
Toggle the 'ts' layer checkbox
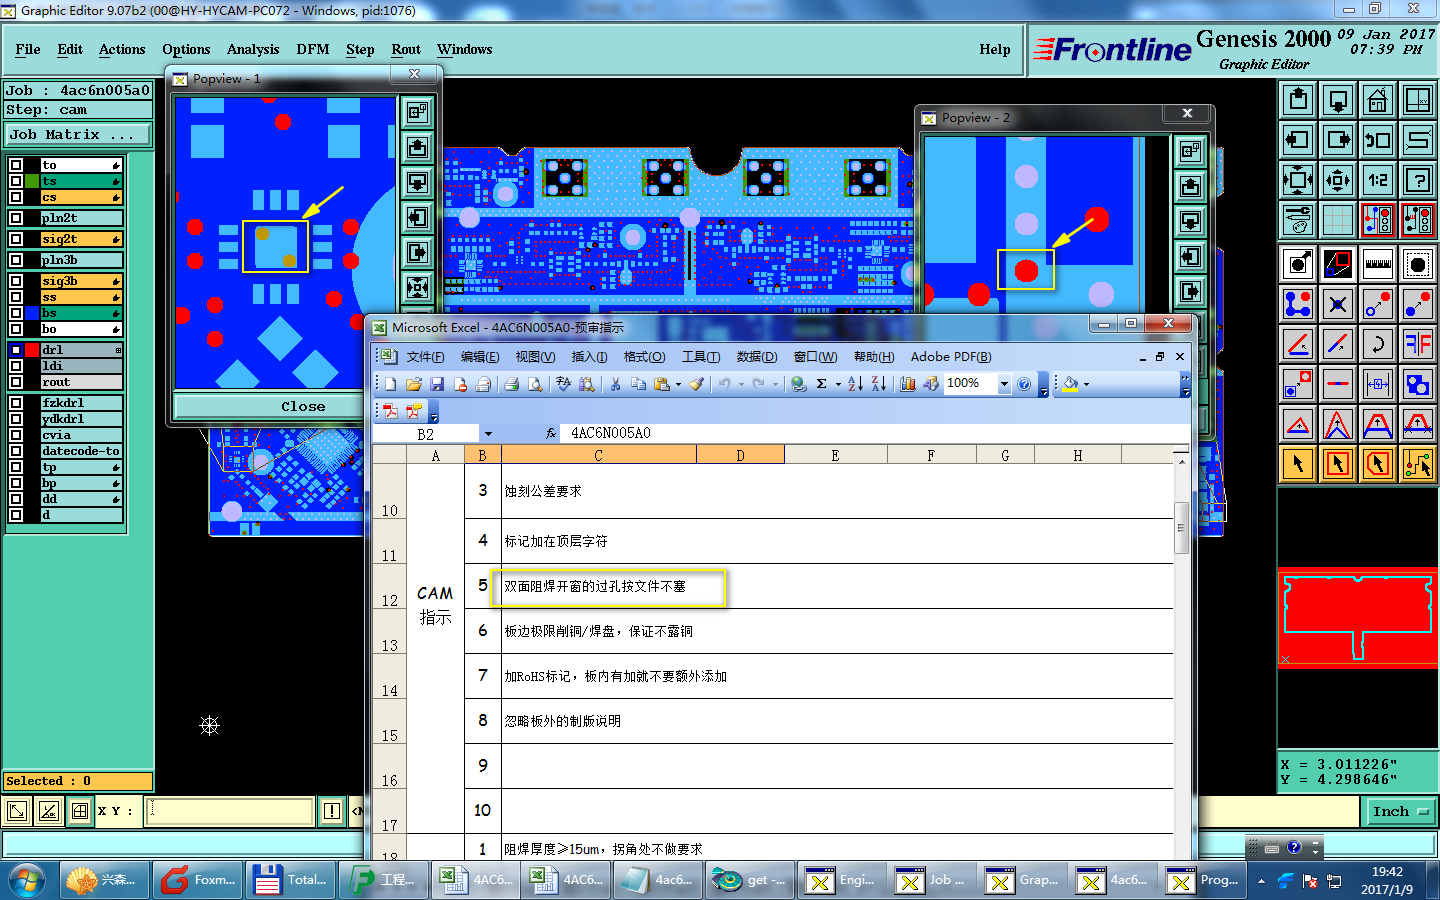(x=16, y=181)
